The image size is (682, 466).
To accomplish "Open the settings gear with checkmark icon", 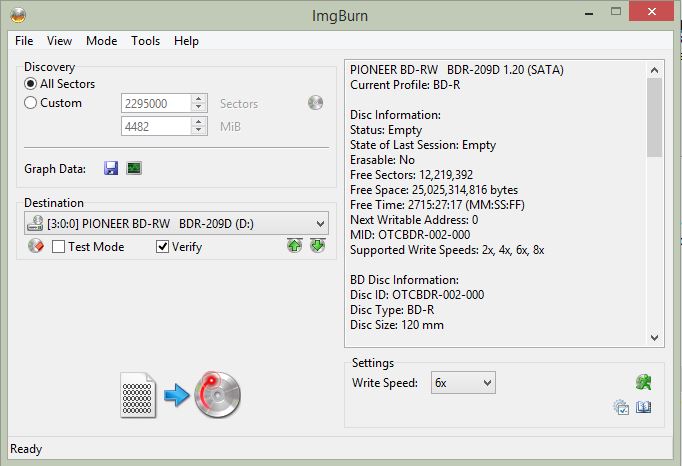I will click(x=621, y=407).
